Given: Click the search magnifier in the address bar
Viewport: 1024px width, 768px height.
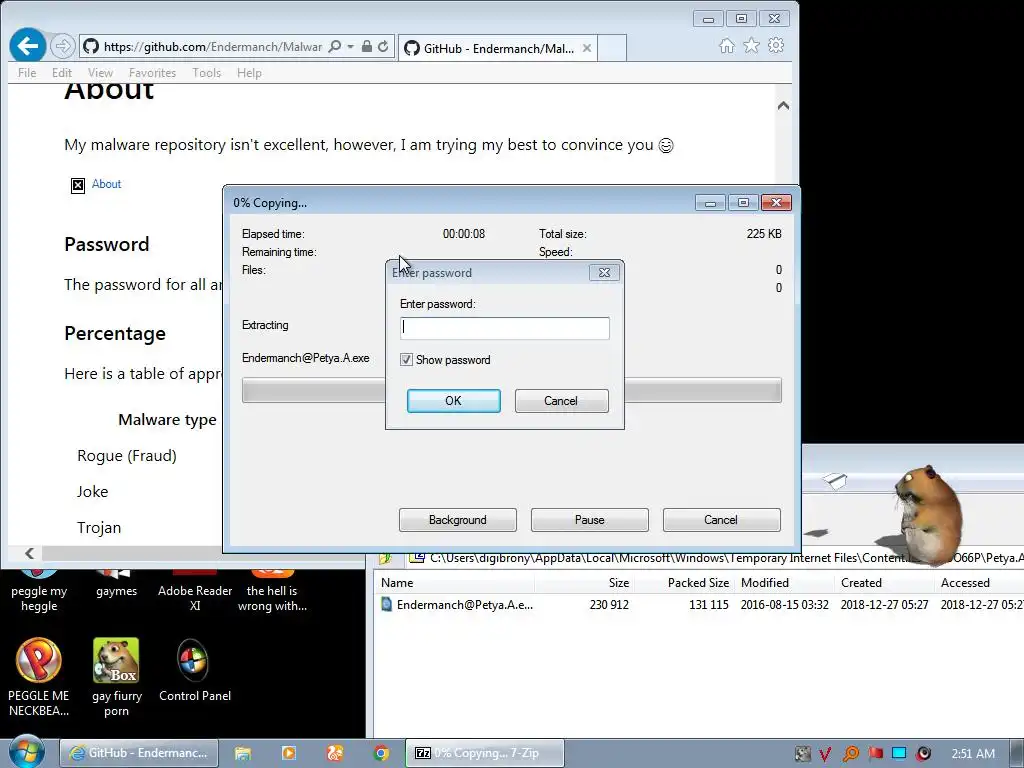Looking at the screenshot, I should [334, 46].
